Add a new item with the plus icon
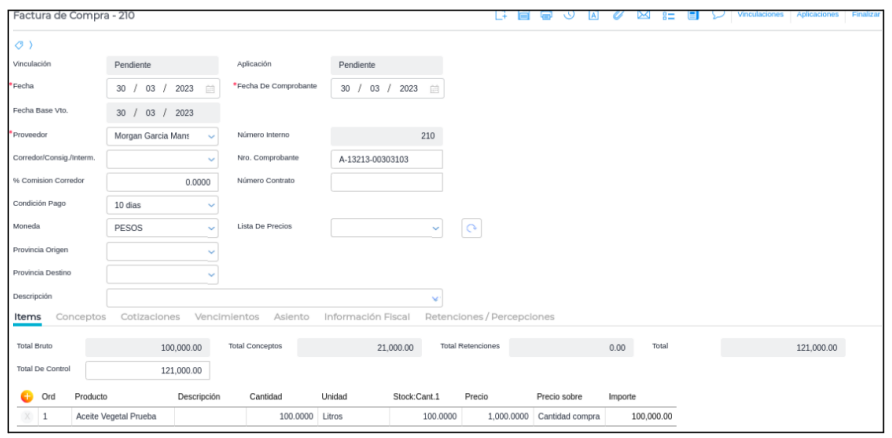 [27, 396]
